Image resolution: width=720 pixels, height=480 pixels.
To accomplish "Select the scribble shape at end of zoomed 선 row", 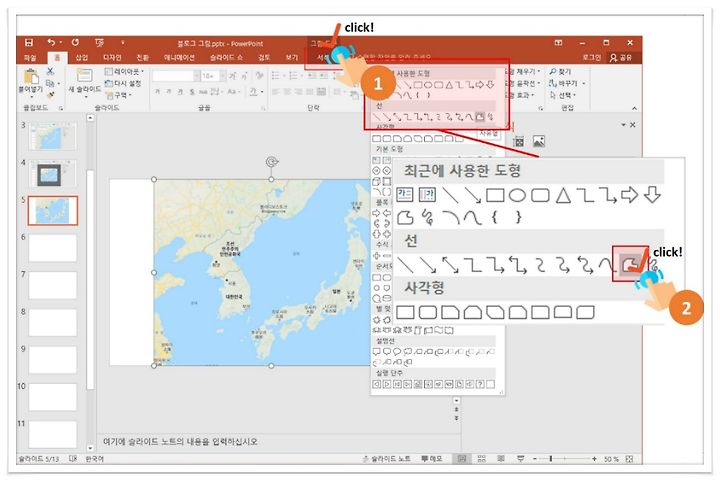I will (655, 265).
